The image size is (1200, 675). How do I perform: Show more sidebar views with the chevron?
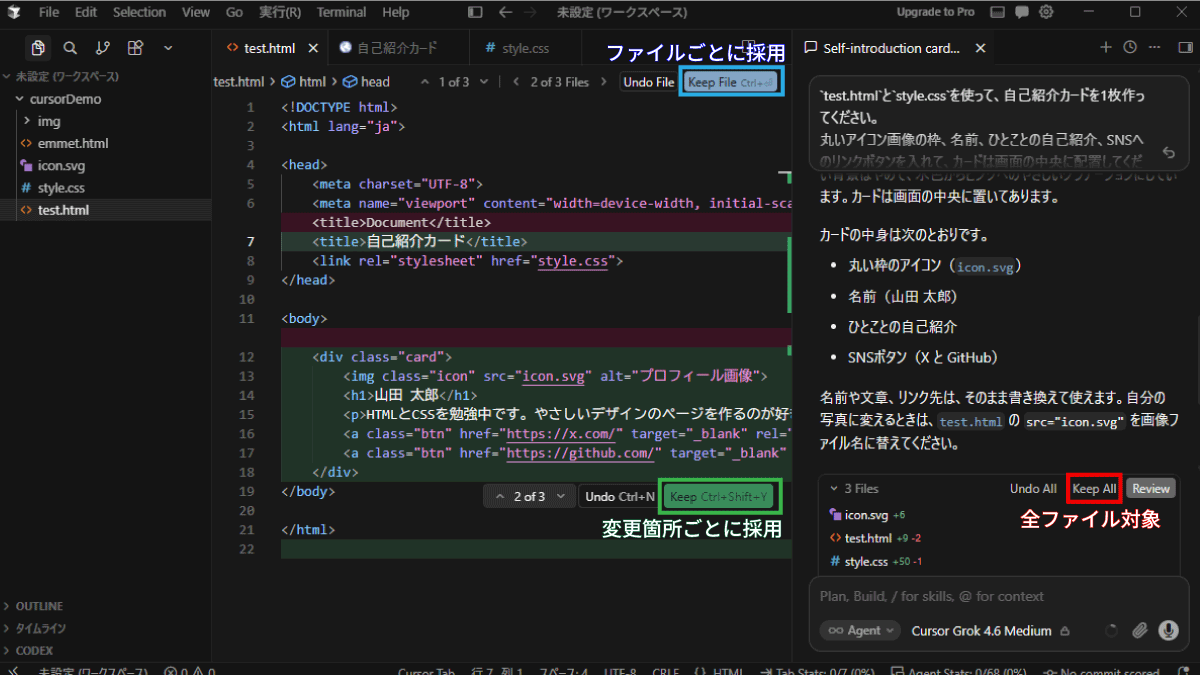[167, 48]
